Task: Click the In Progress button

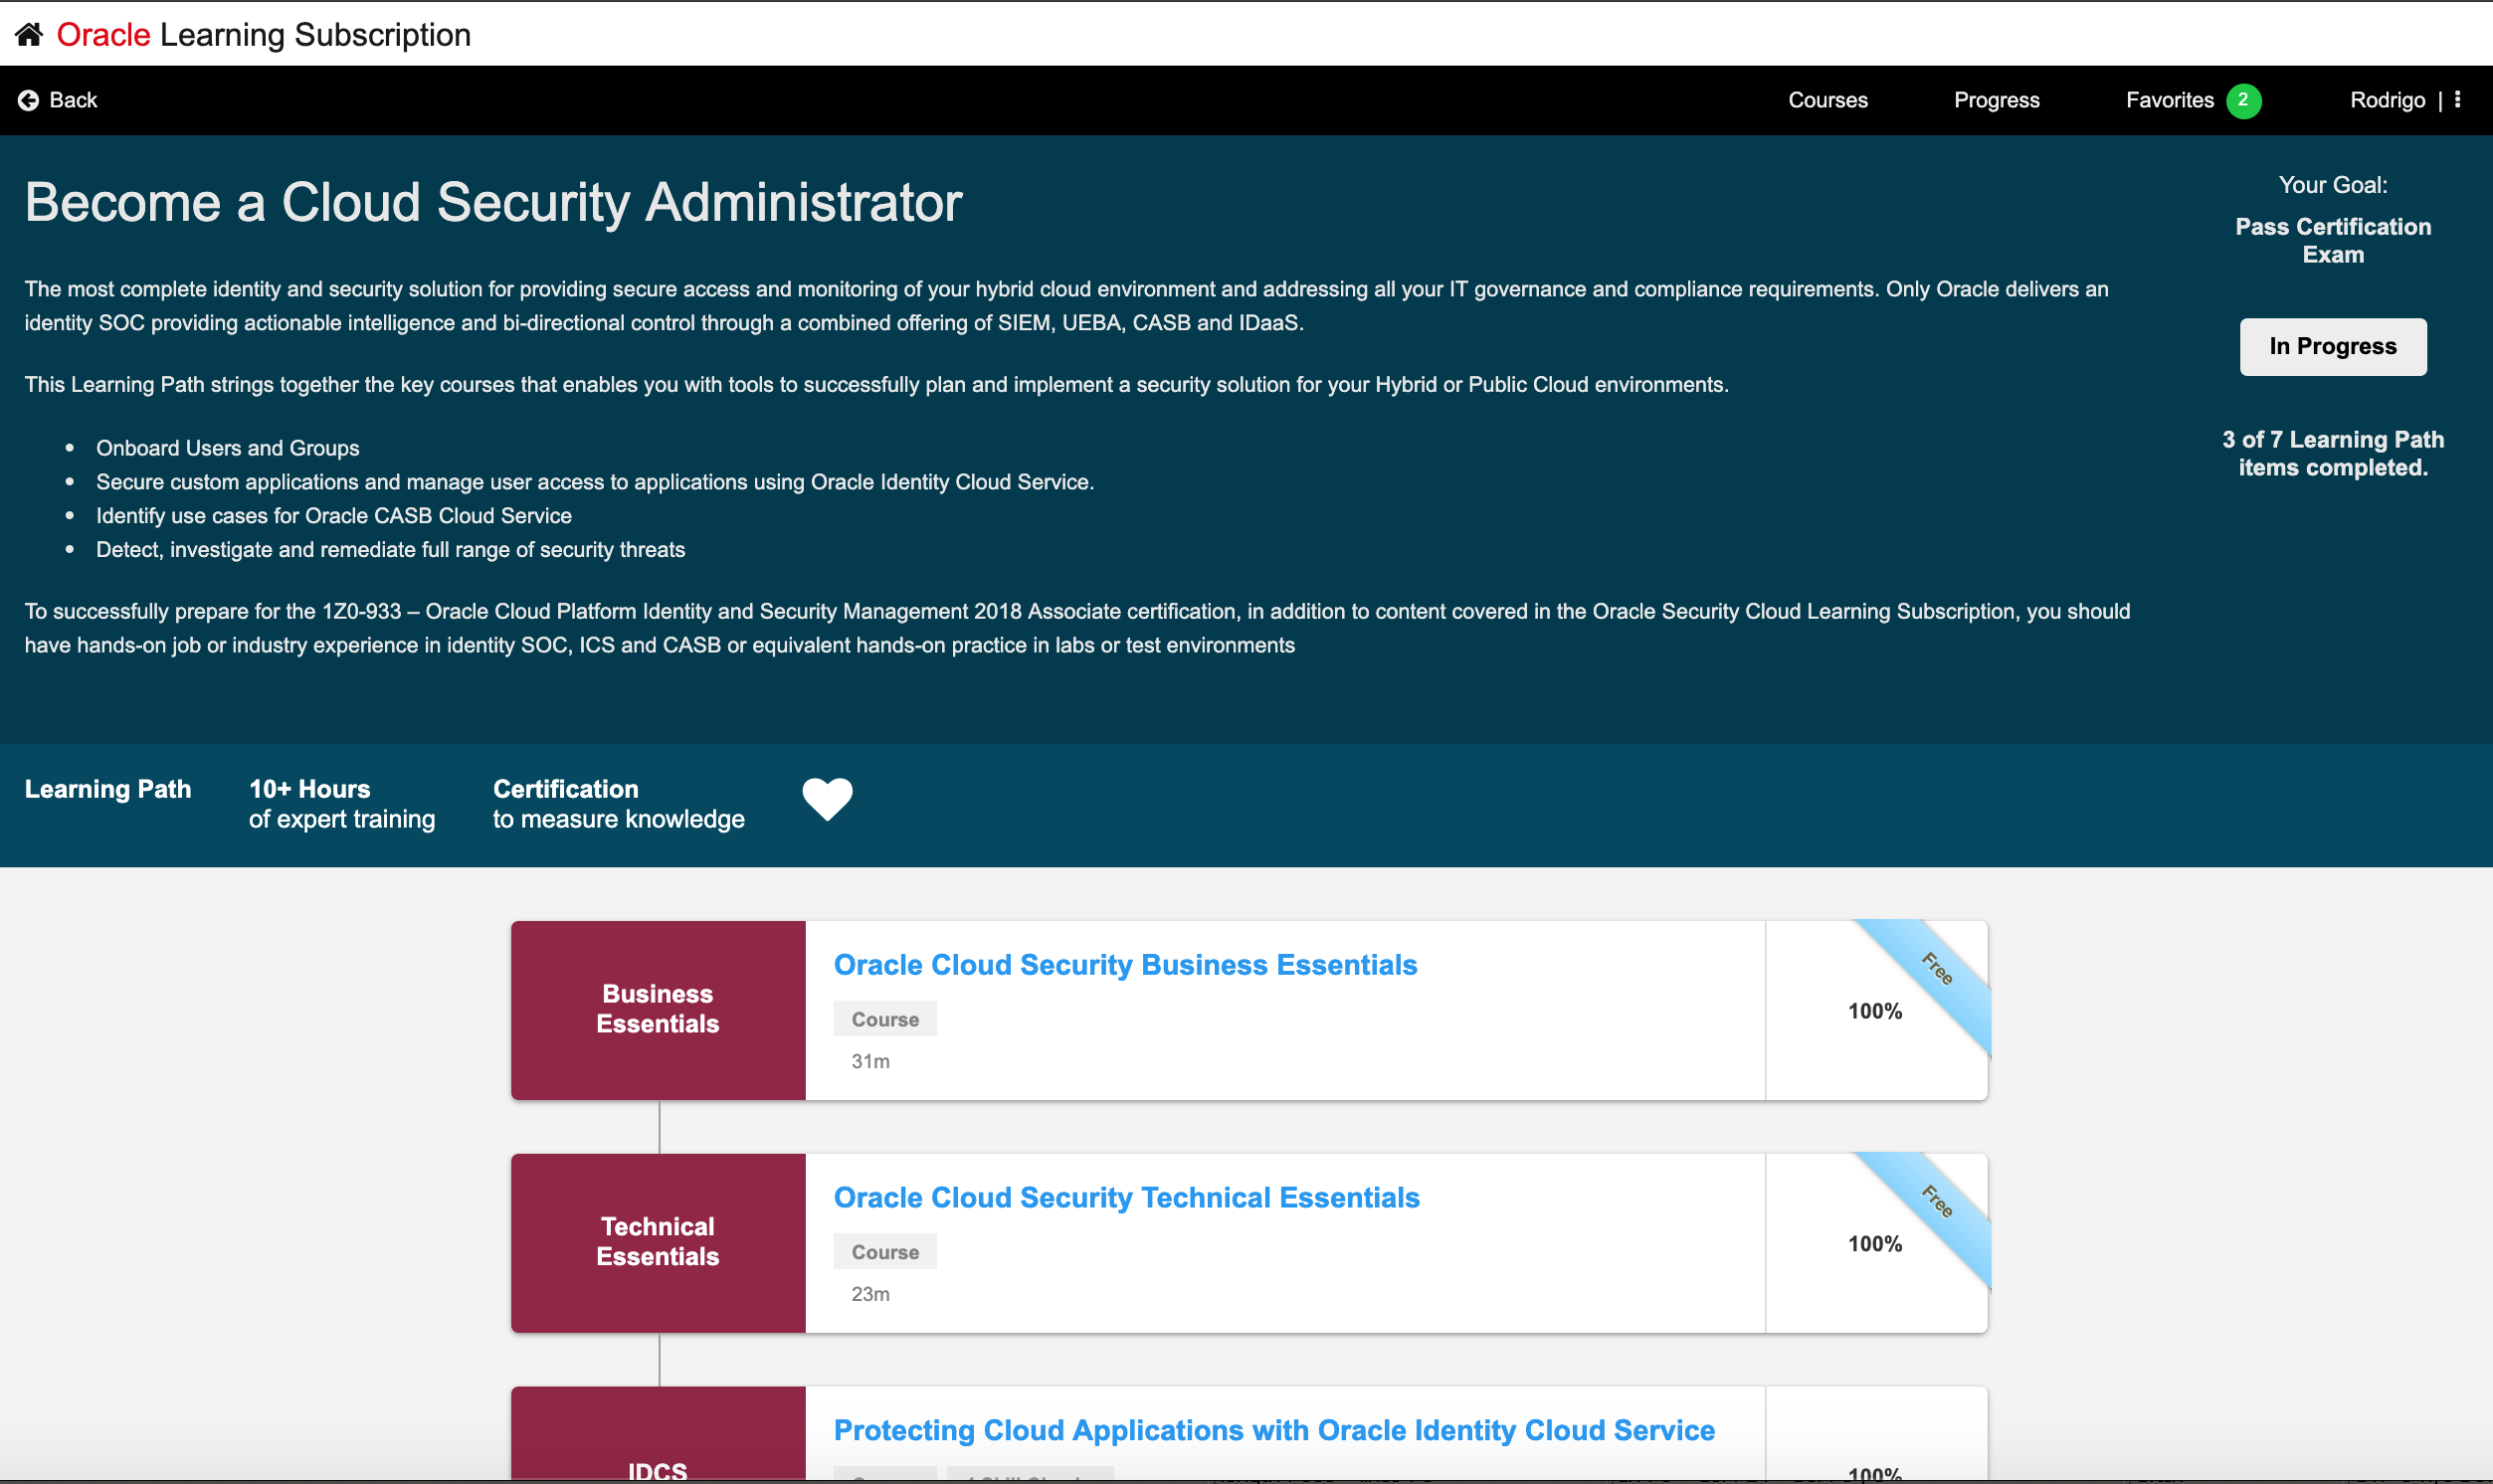Action: point(2333,346)
